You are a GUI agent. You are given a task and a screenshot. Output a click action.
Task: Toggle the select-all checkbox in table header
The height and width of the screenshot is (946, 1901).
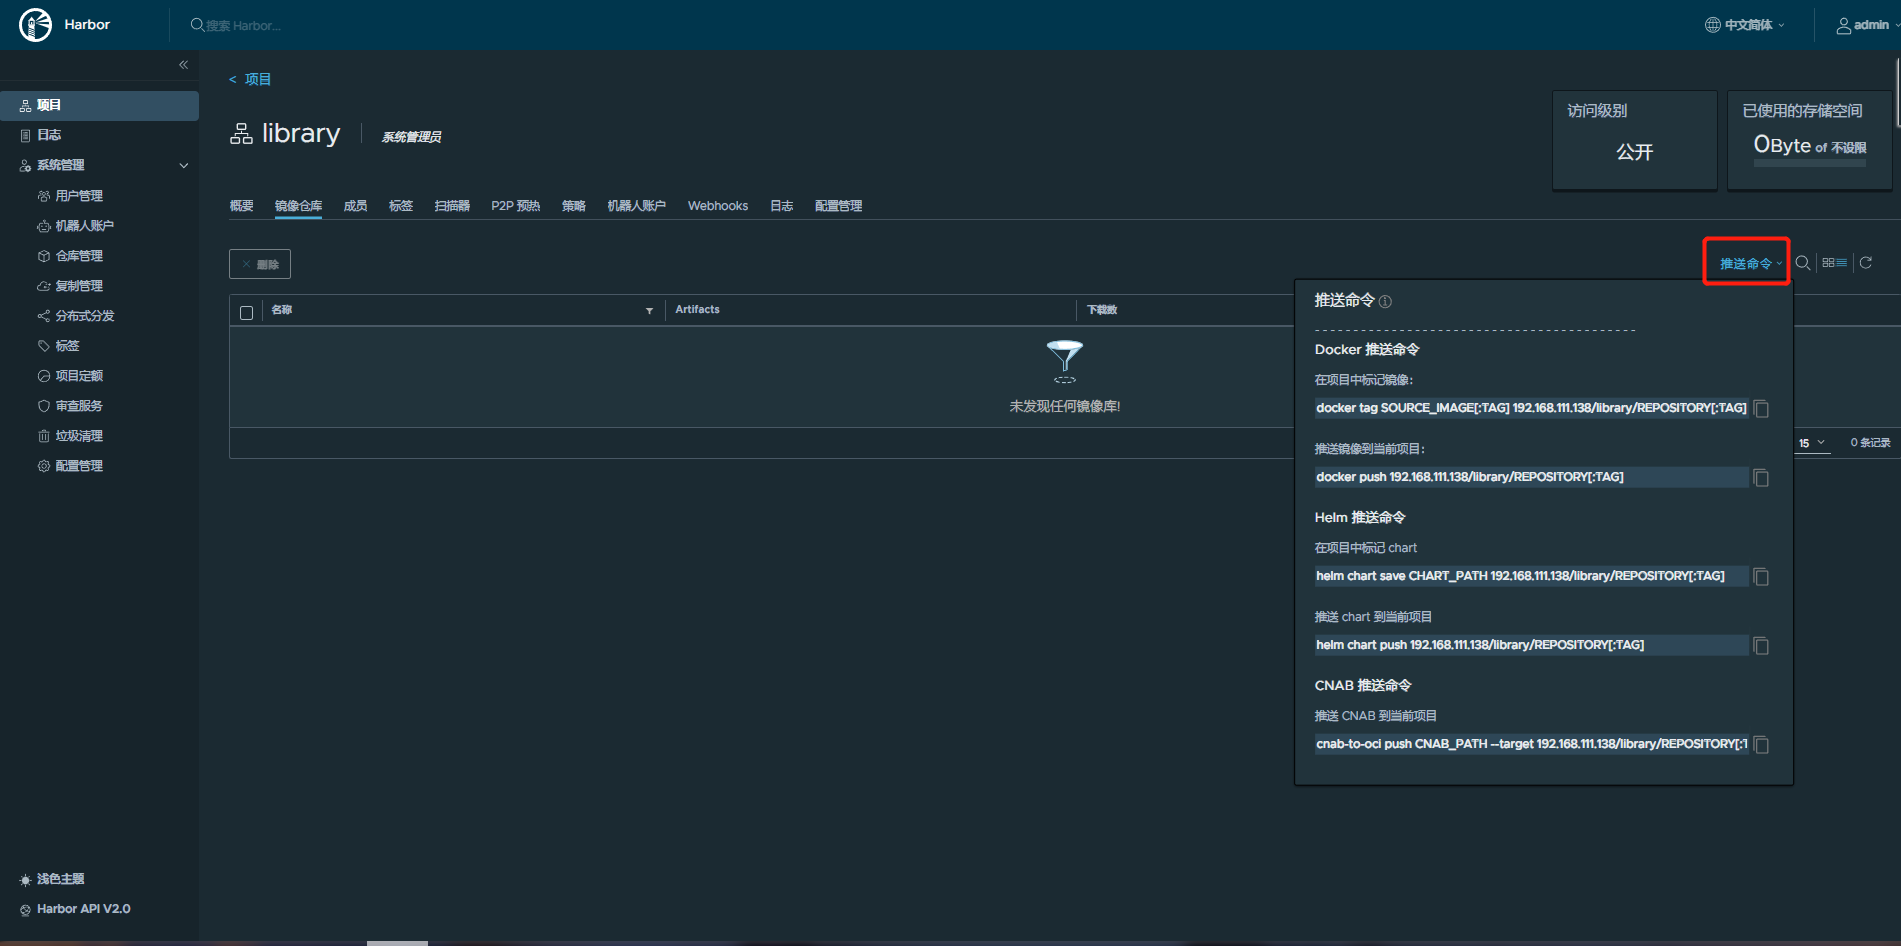(246, 312)
